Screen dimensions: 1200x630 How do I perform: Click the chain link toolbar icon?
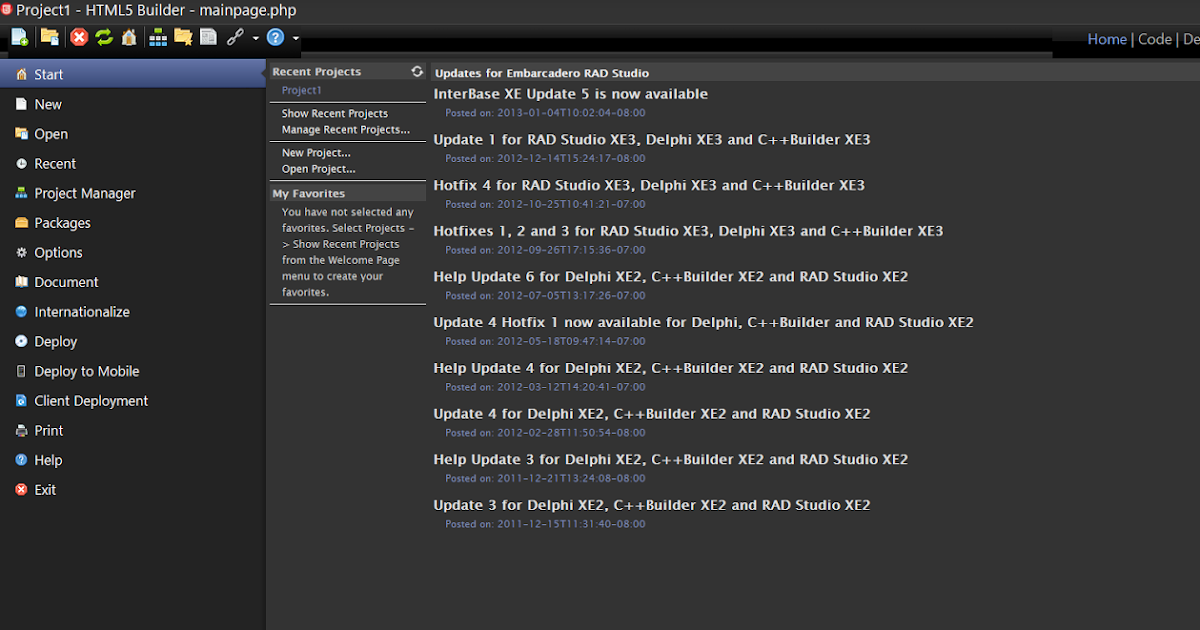235,38
